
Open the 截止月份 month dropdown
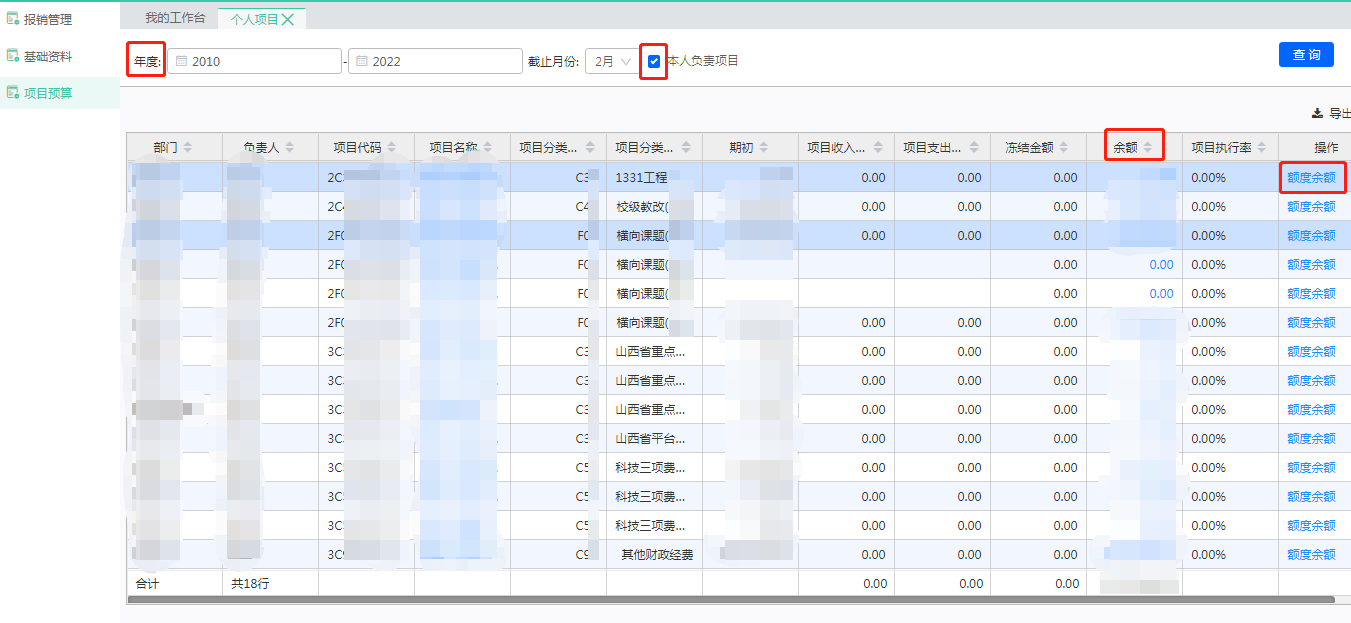611,61
